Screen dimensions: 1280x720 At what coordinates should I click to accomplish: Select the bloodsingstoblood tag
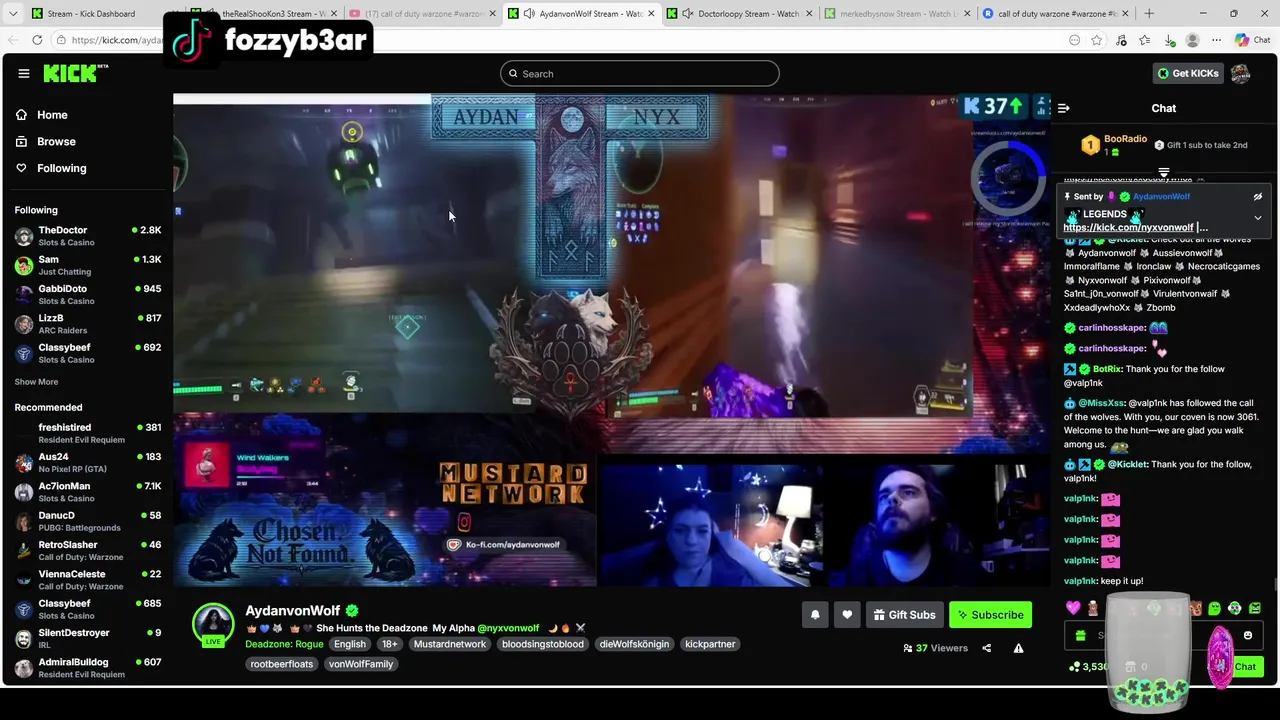pos(543,644)
